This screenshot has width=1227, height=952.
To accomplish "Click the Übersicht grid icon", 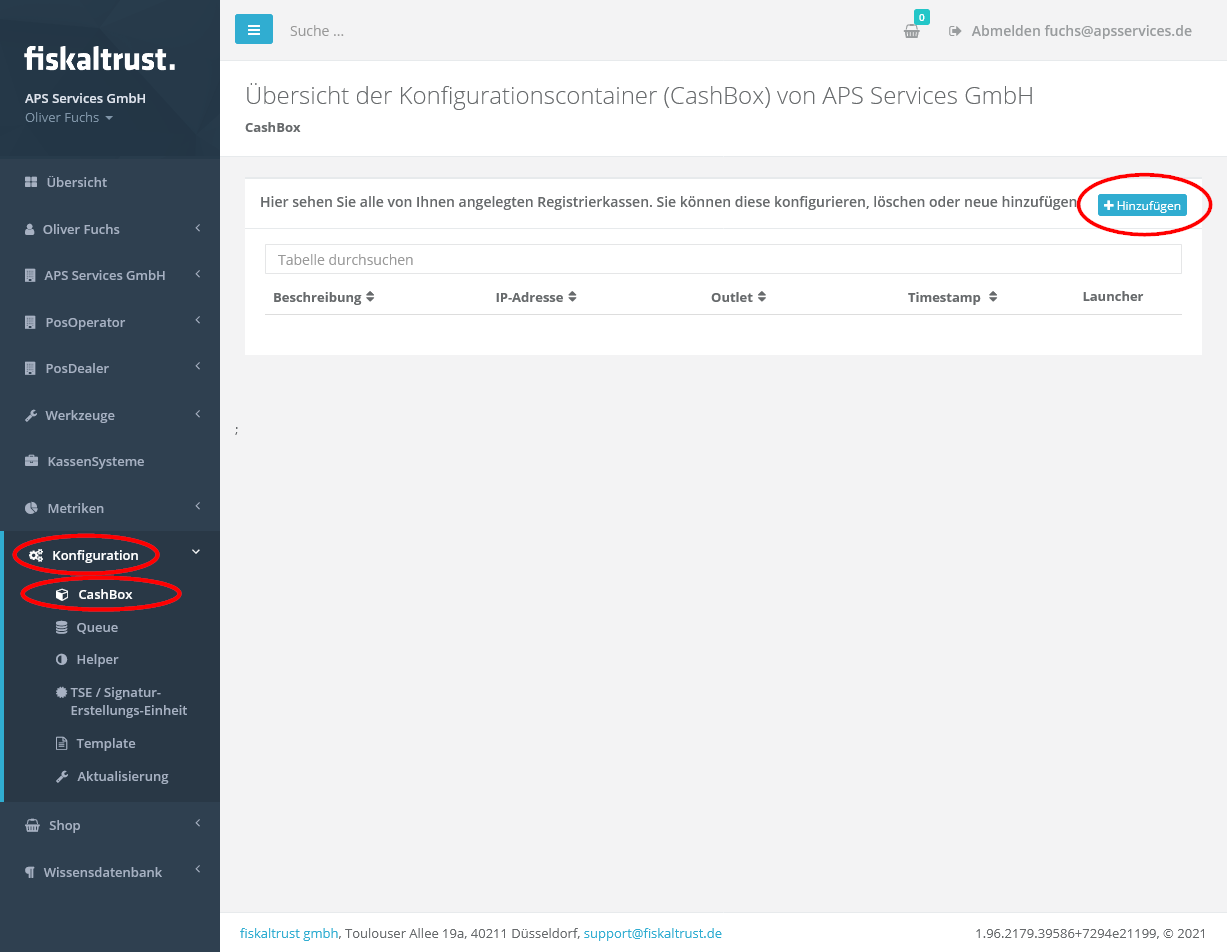I will point(31,183).
